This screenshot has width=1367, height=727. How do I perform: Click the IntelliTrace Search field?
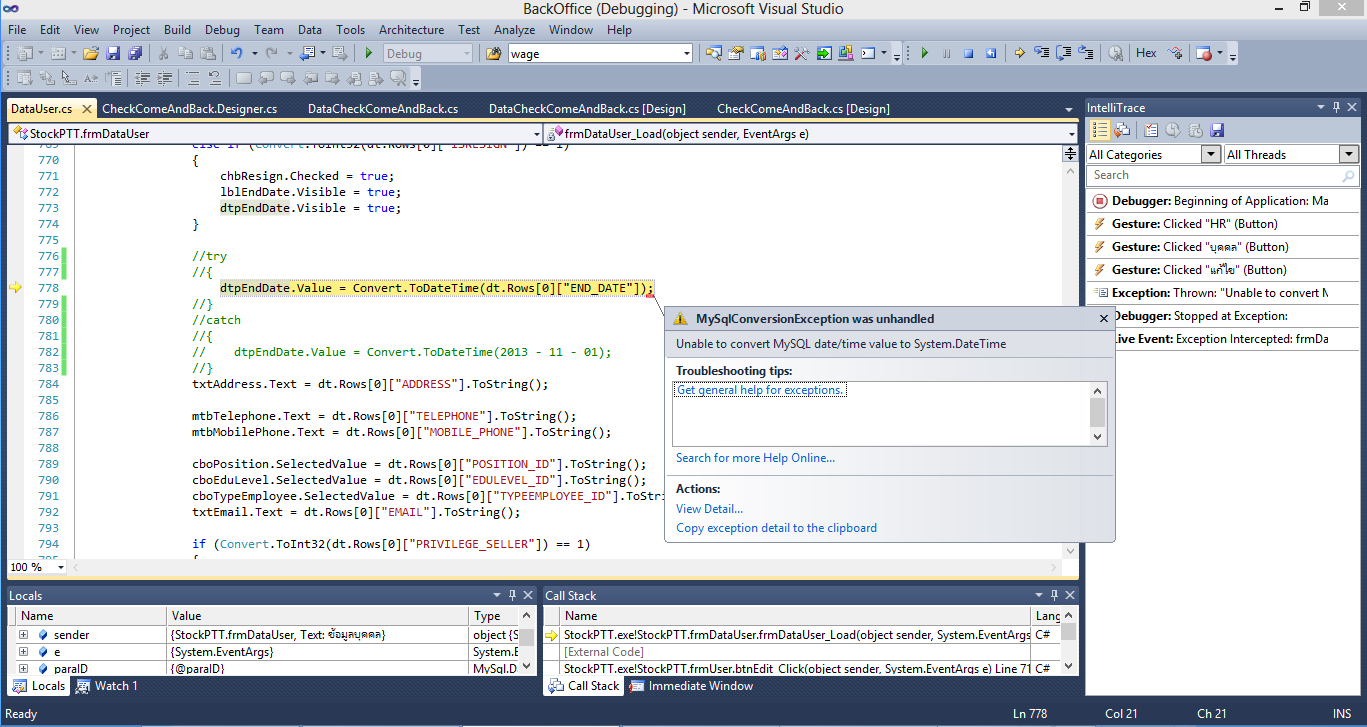coord(1222,176)
